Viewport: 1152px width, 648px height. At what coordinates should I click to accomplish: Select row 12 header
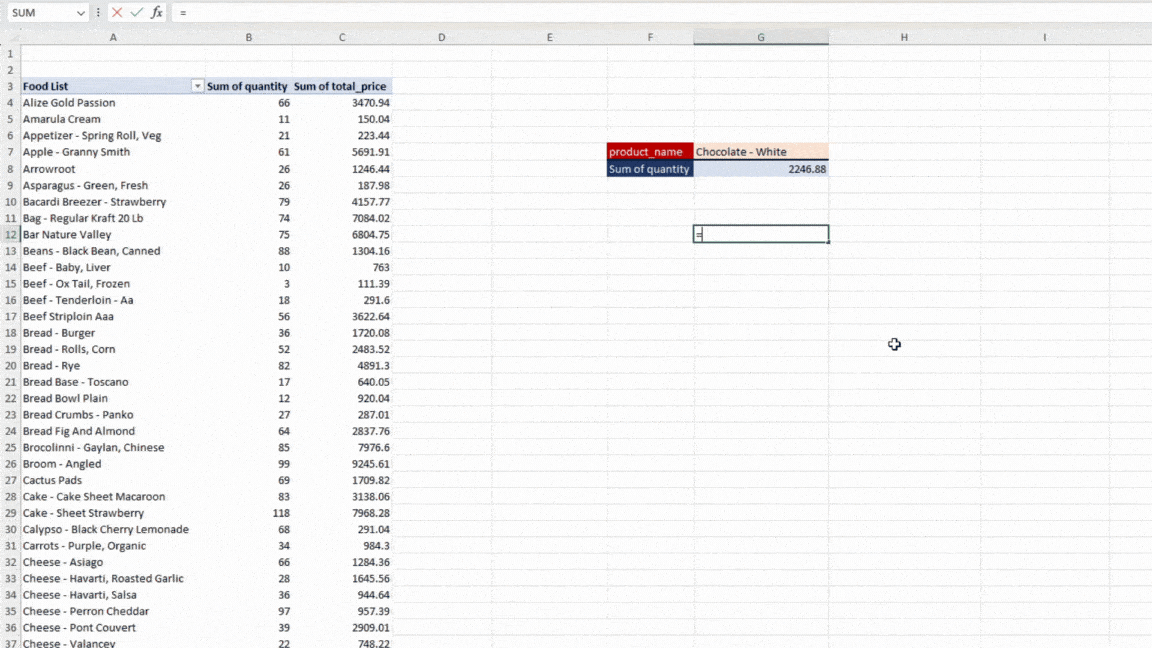click(x=9, y=234)
